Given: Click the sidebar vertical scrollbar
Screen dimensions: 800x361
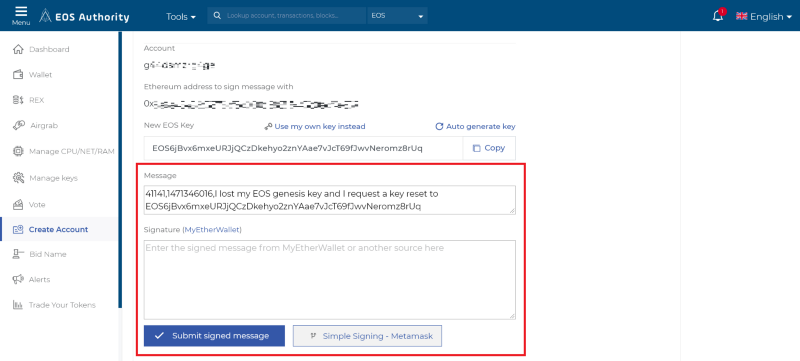Looking at the screenshot, I should 120,170.
